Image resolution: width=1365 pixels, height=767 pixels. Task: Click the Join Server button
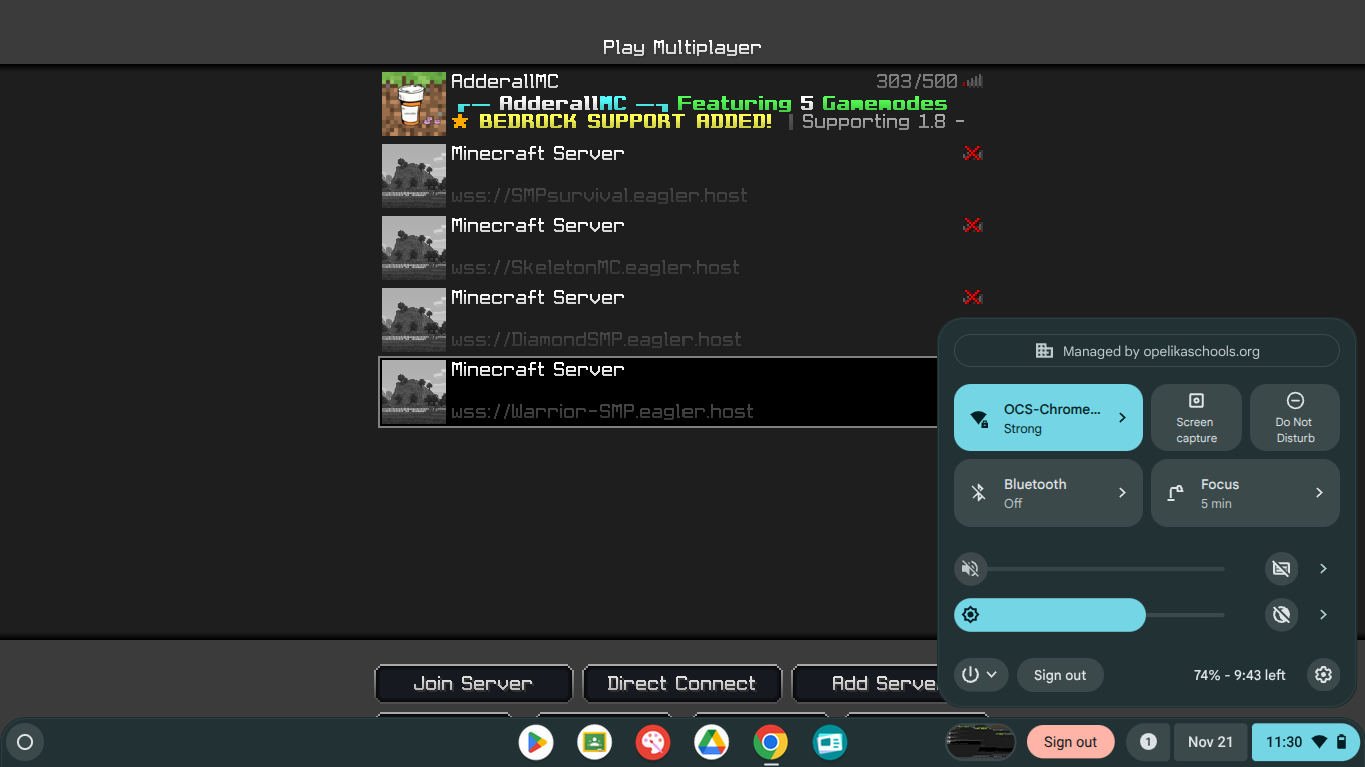pos(473,684)
